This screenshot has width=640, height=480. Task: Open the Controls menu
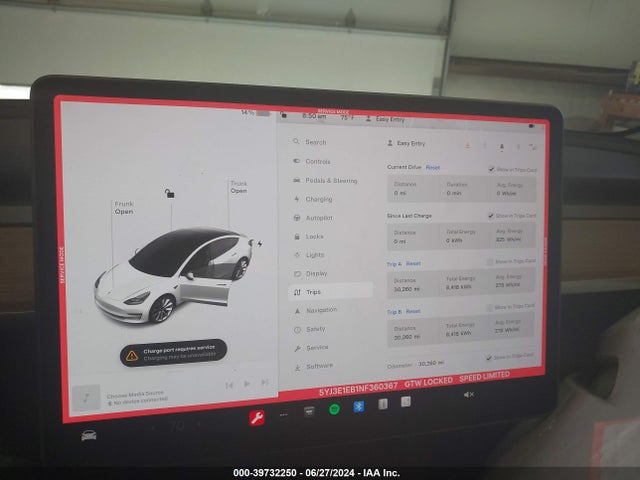[x=318, y=162]
